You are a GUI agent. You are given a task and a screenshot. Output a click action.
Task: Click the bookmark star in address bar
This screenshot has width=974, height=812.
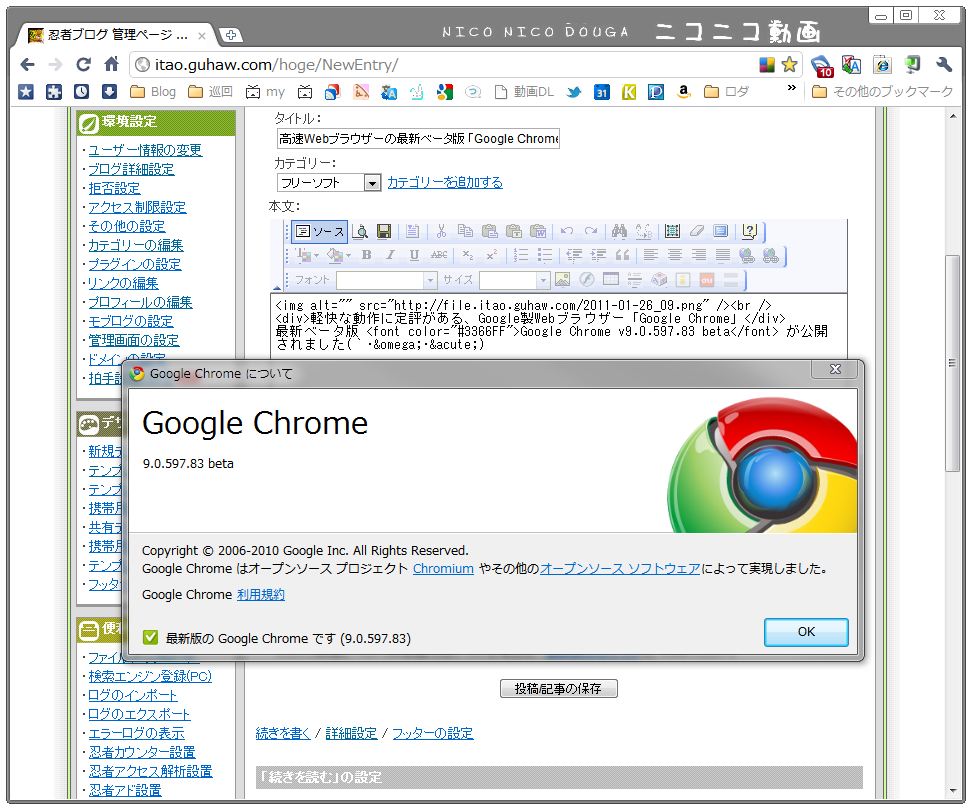[790, 65]
